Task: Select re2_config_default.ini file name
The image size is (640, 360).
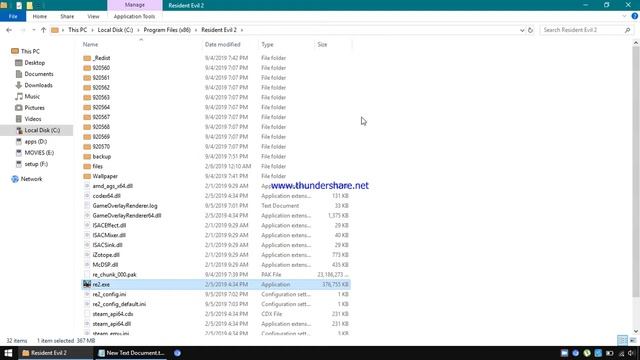Action: (119, 304)
